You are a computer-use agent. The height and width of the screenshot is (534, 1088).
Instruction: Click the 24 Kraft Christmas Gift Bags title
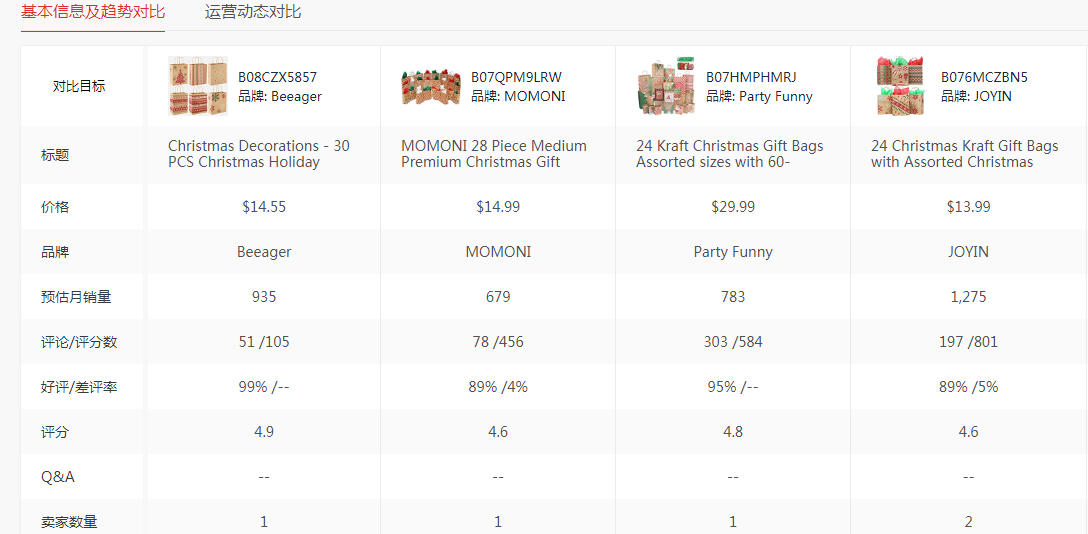tap(730, 154)
